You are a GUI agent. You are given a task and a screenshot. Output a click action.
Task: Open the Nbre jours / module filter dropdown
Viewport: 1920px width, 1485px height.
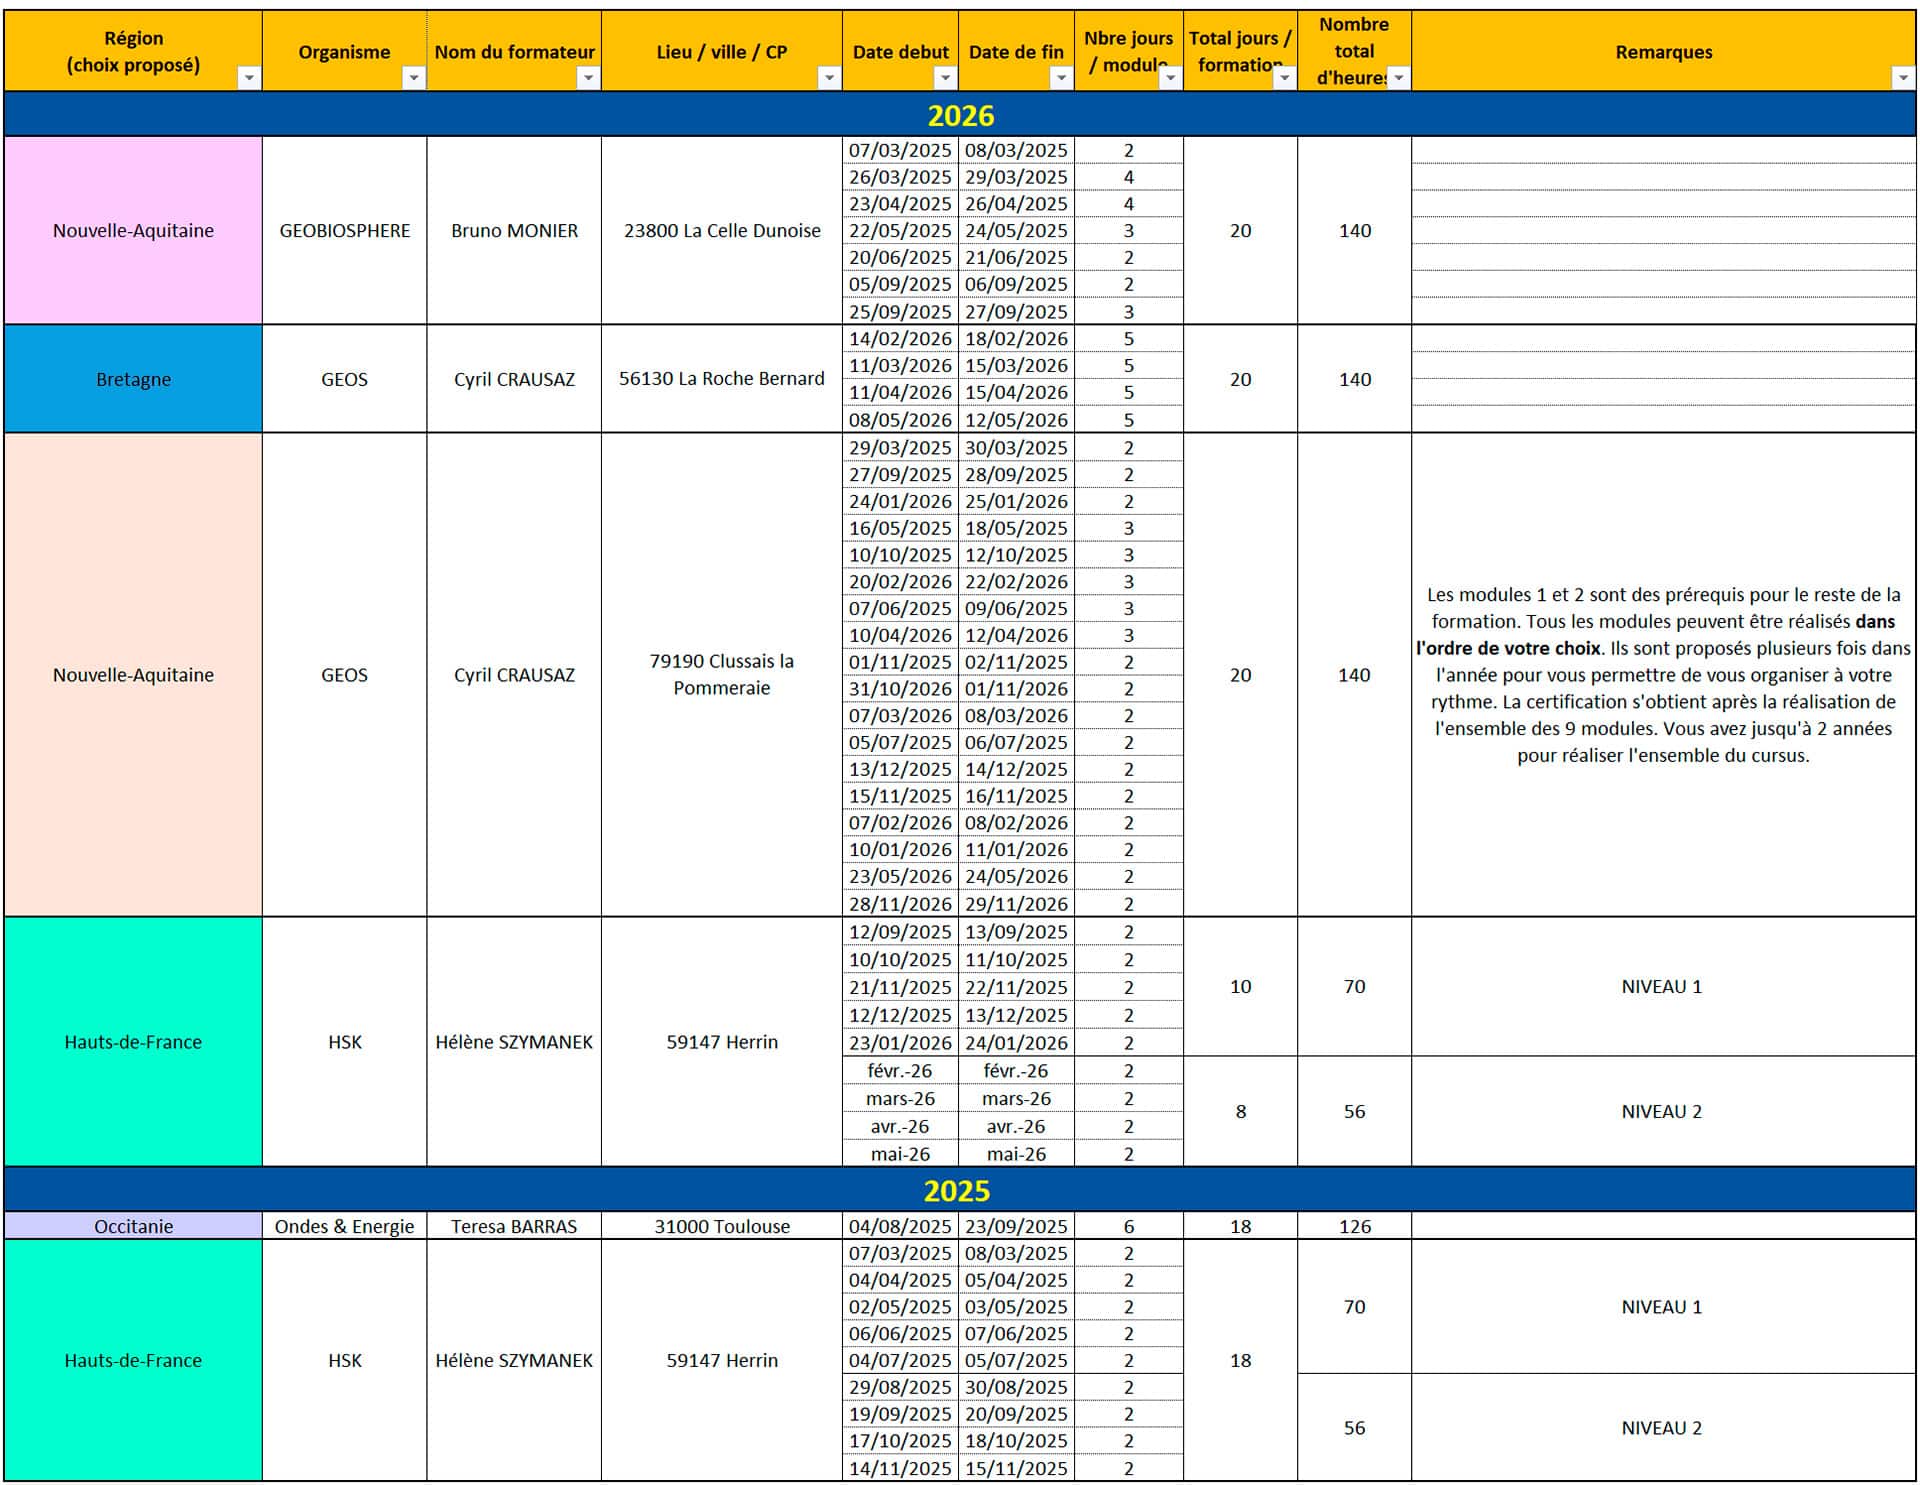coord(1170,78)
